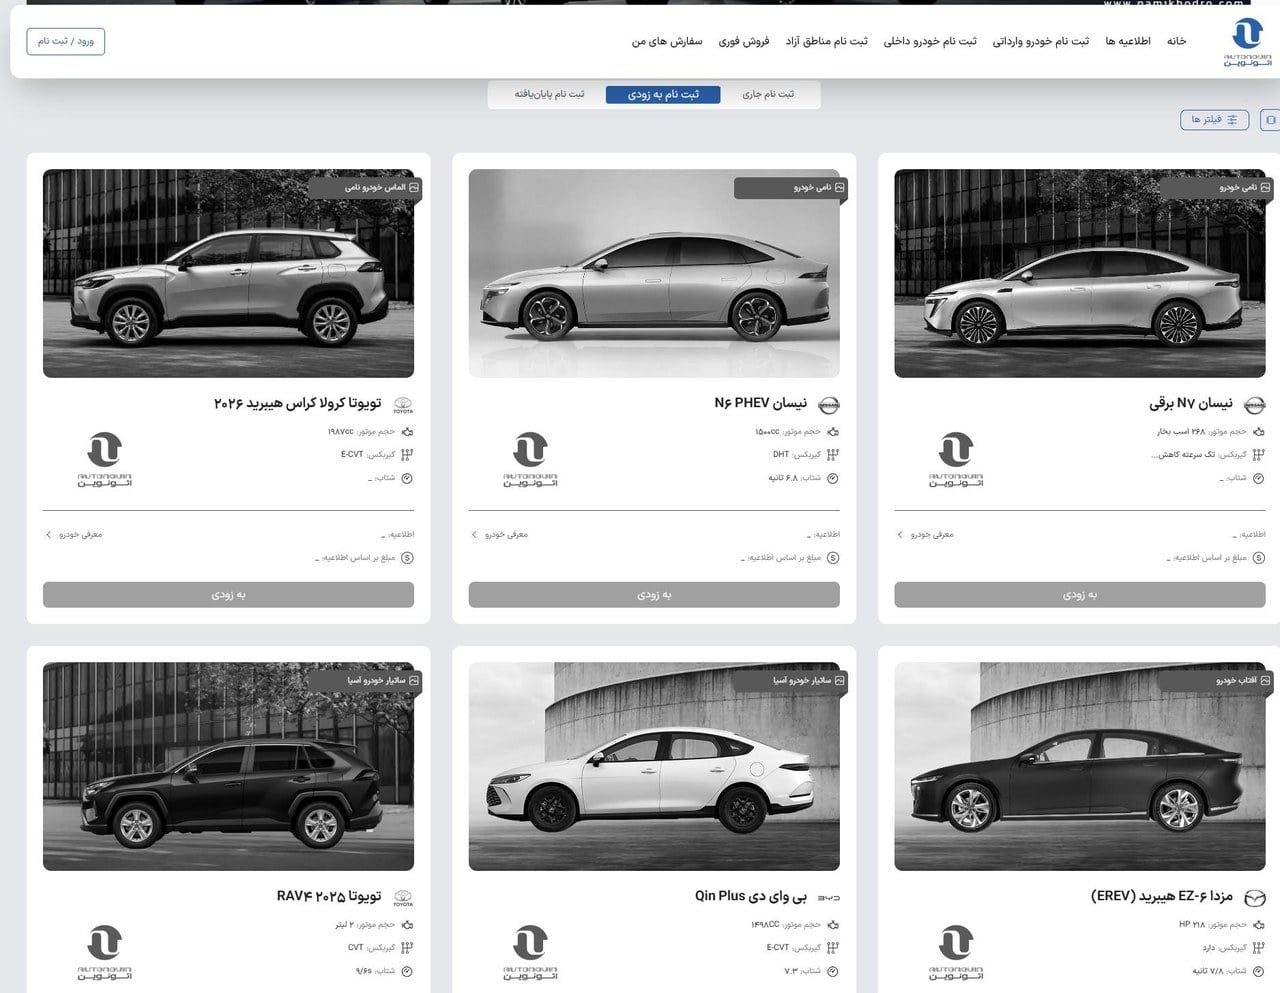Click the Autonovin dealer logo on N6 card
This screenshot has height=993, width=1280.
[x=530, y=460]
